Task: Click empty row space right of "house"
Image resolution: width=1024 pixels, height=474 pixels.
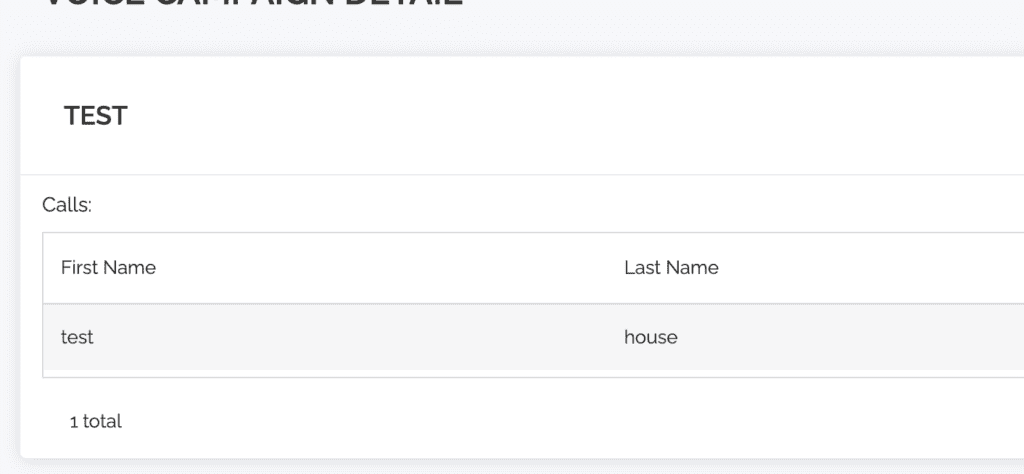Action: click(850, 338)
